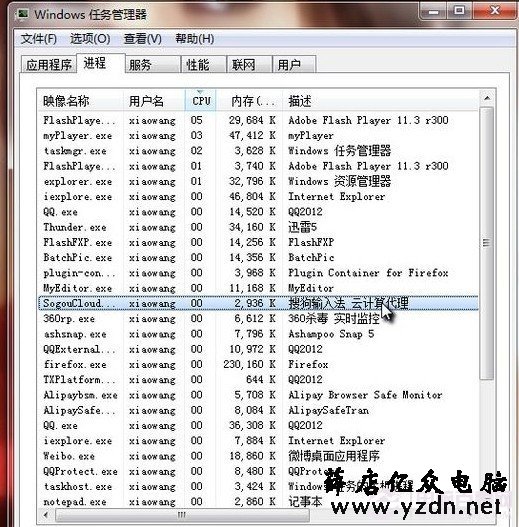
Task: Select QQ.exe using 14,520 K
Action: click(x=258, y=212)
